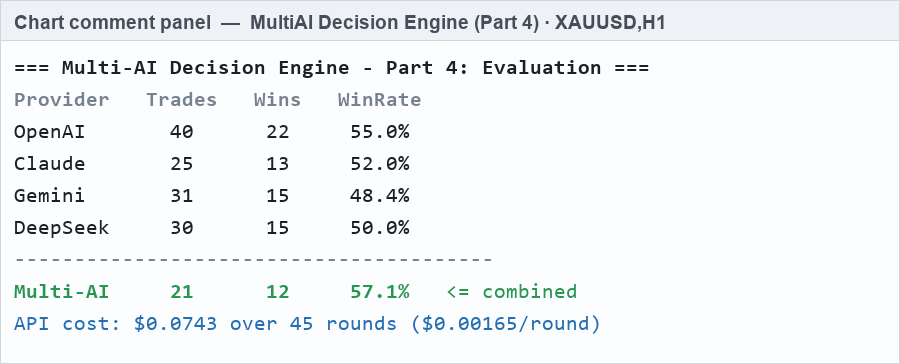Click the Wins column header
Image resolution: width=900 pixels, height=364 pixels.
(x=277, y=100)
